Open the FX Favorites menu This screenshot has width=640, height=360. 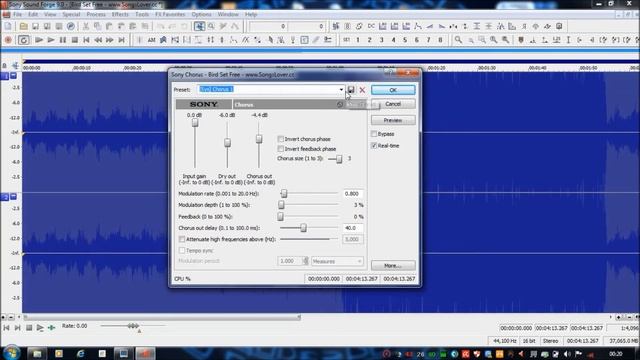pyautogui.click(x=170, y=14)
